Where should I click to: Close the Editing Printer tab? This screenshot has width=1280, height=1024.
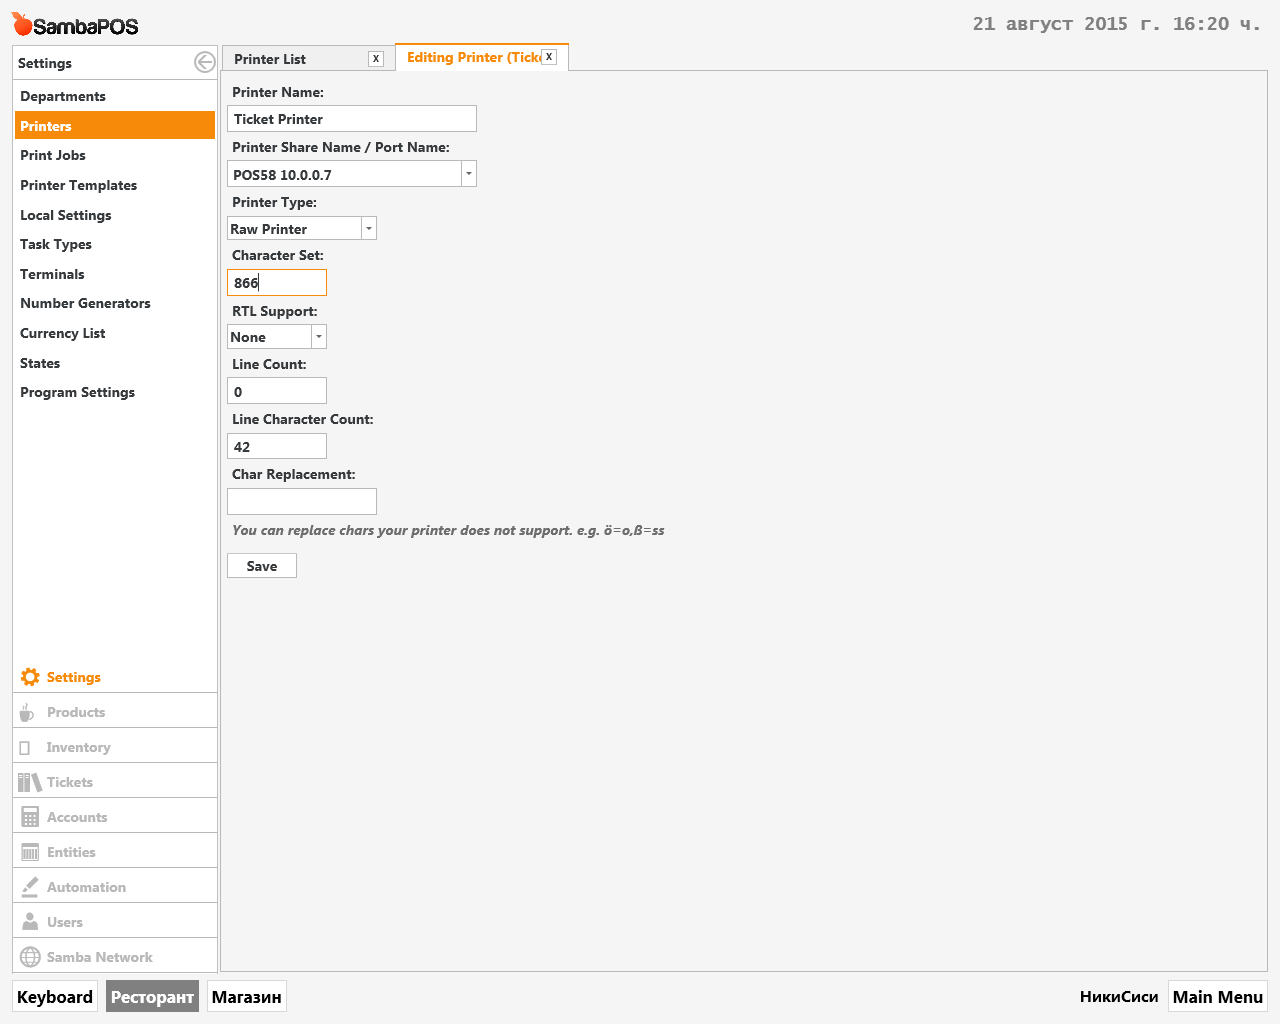pyautogui.click(x=549, y=57)
